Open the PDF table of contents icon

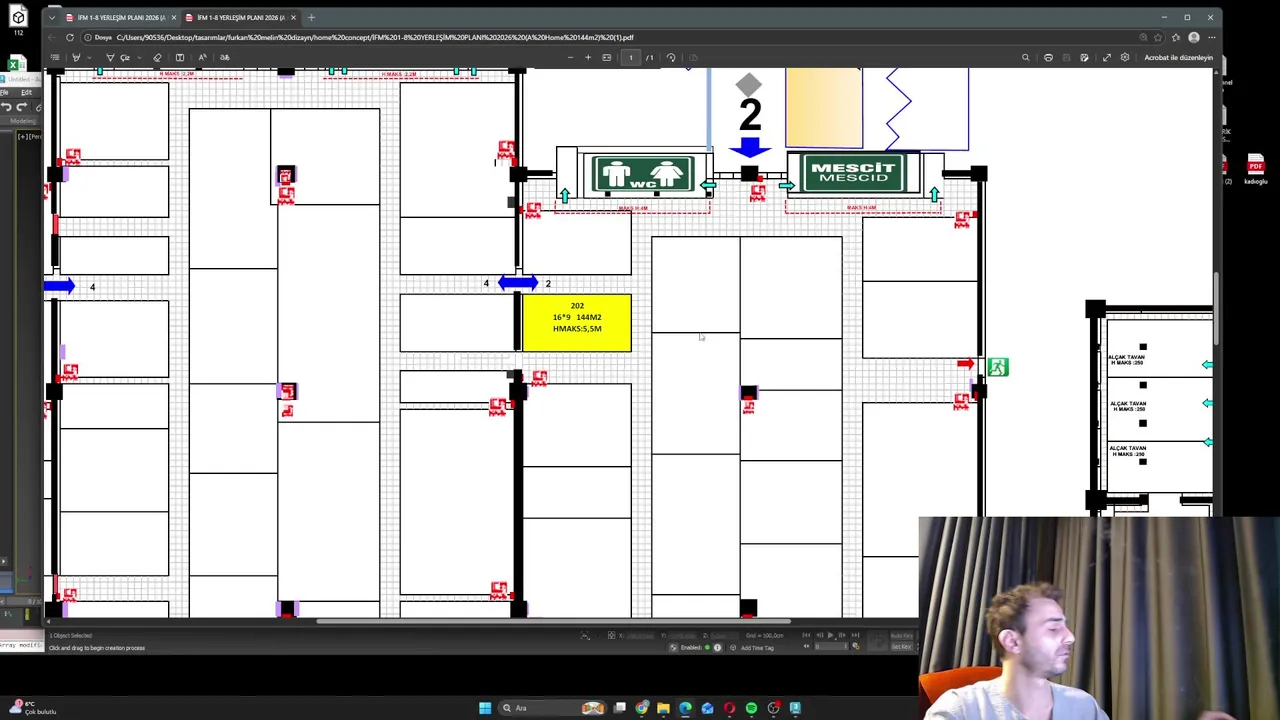click(55, 57)
